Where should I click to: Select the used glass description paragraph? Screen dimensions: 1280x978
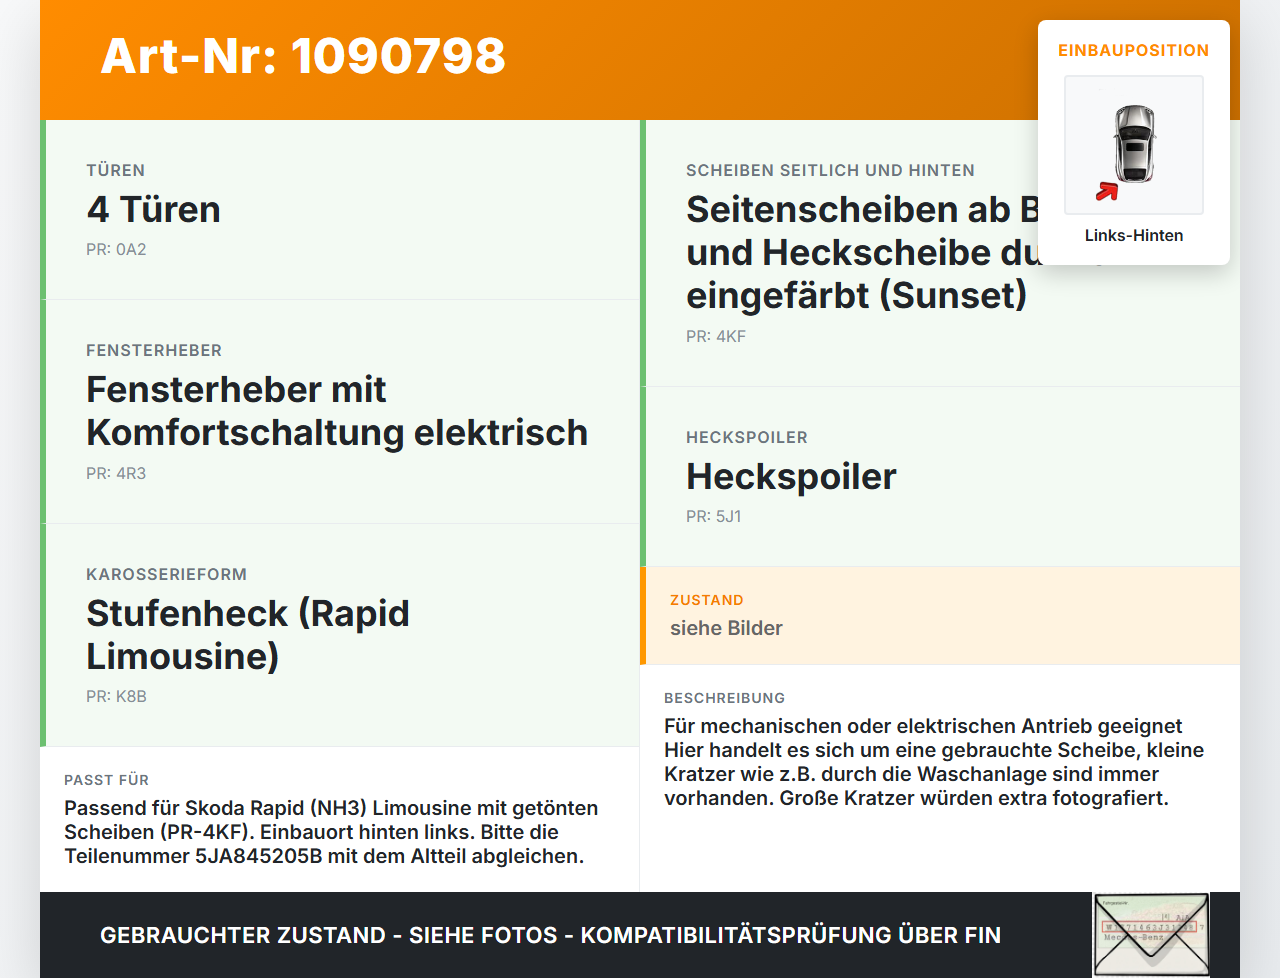pos(934,762)
